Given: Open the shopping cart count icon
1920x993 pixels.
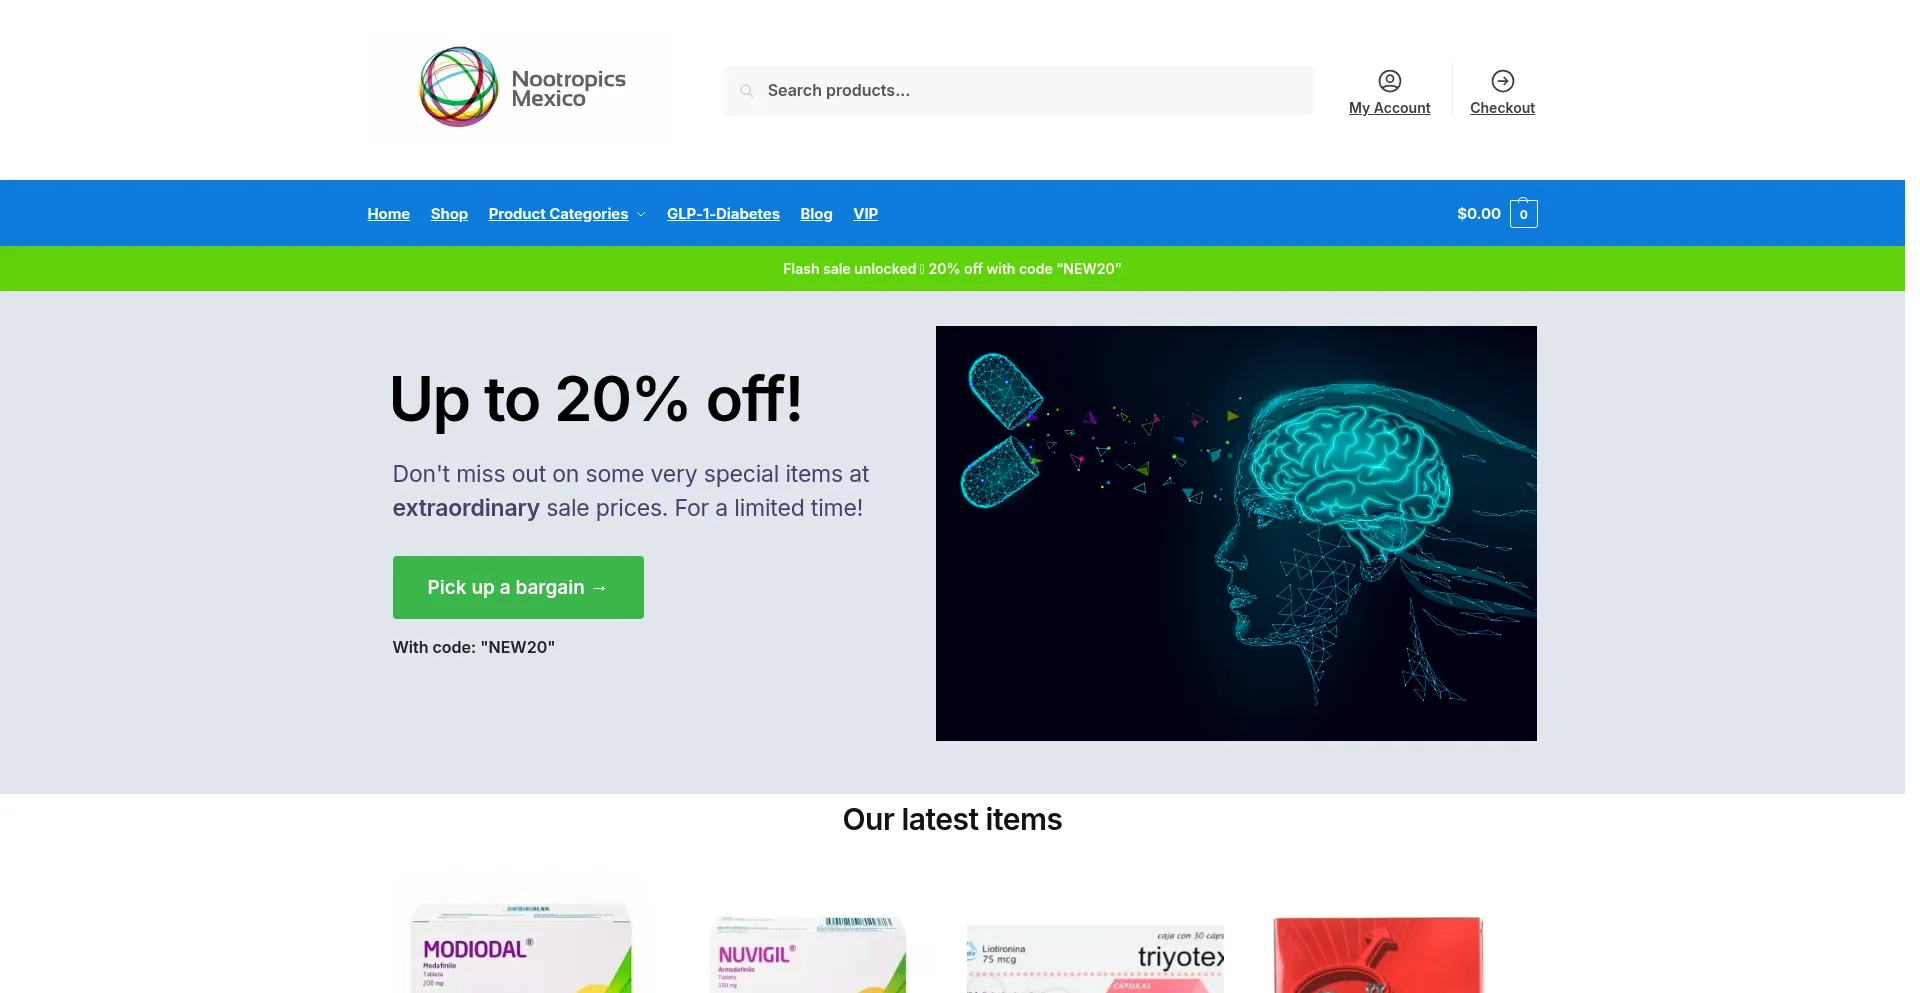Looking at the screenshot, I should (1523, 213).
